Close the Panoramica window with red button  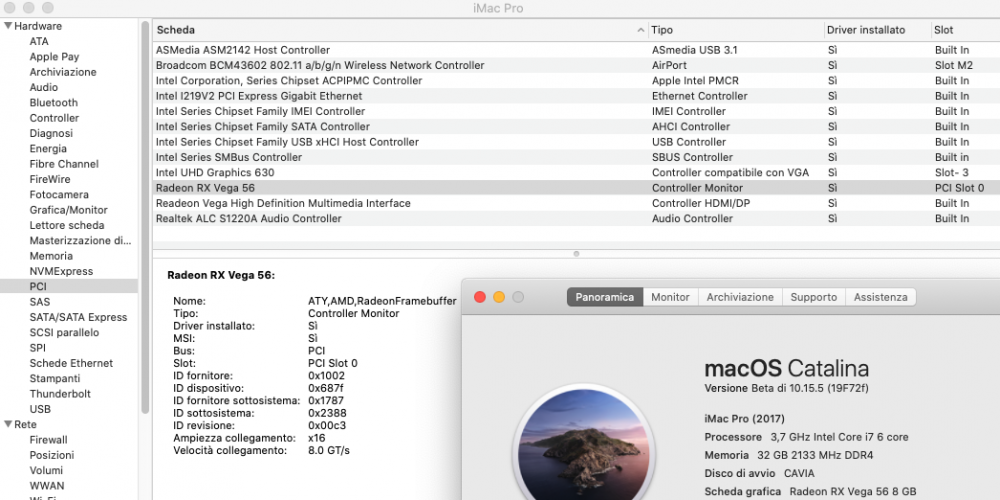point(480,297)
